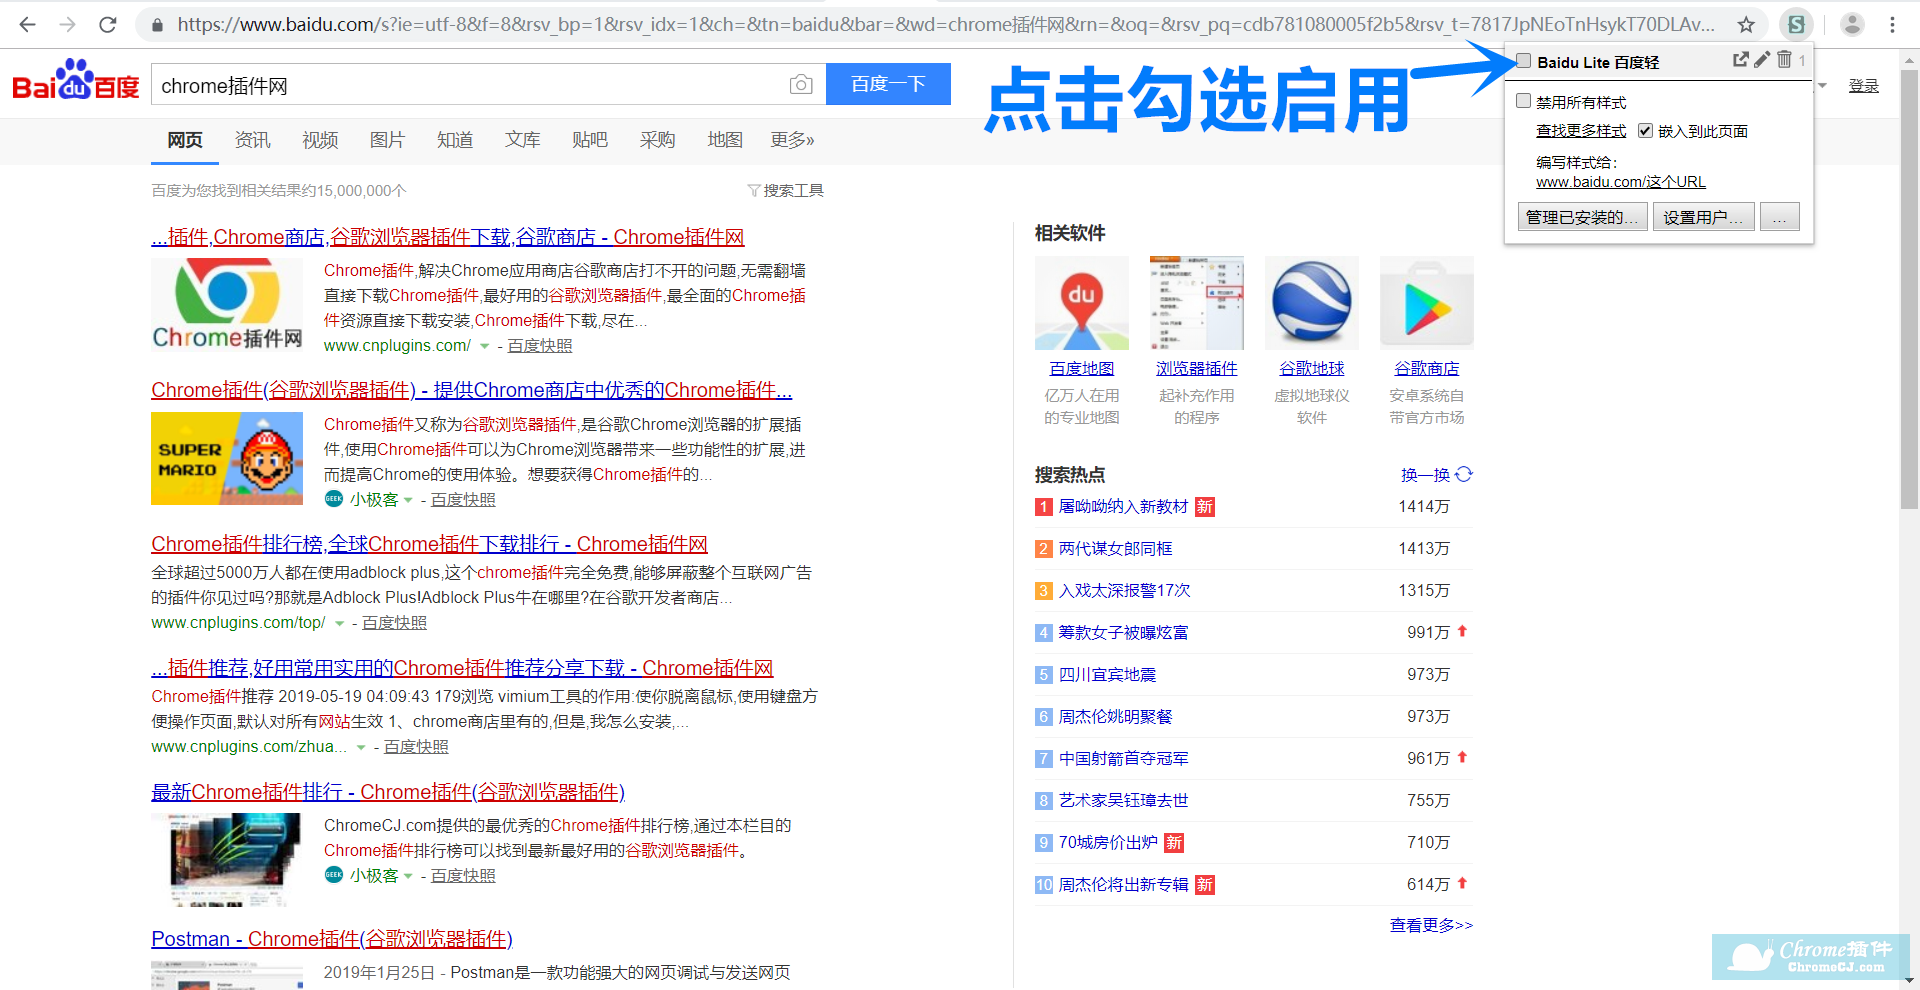
Task: Open the 采购 tab
Action: coord(657,140)
